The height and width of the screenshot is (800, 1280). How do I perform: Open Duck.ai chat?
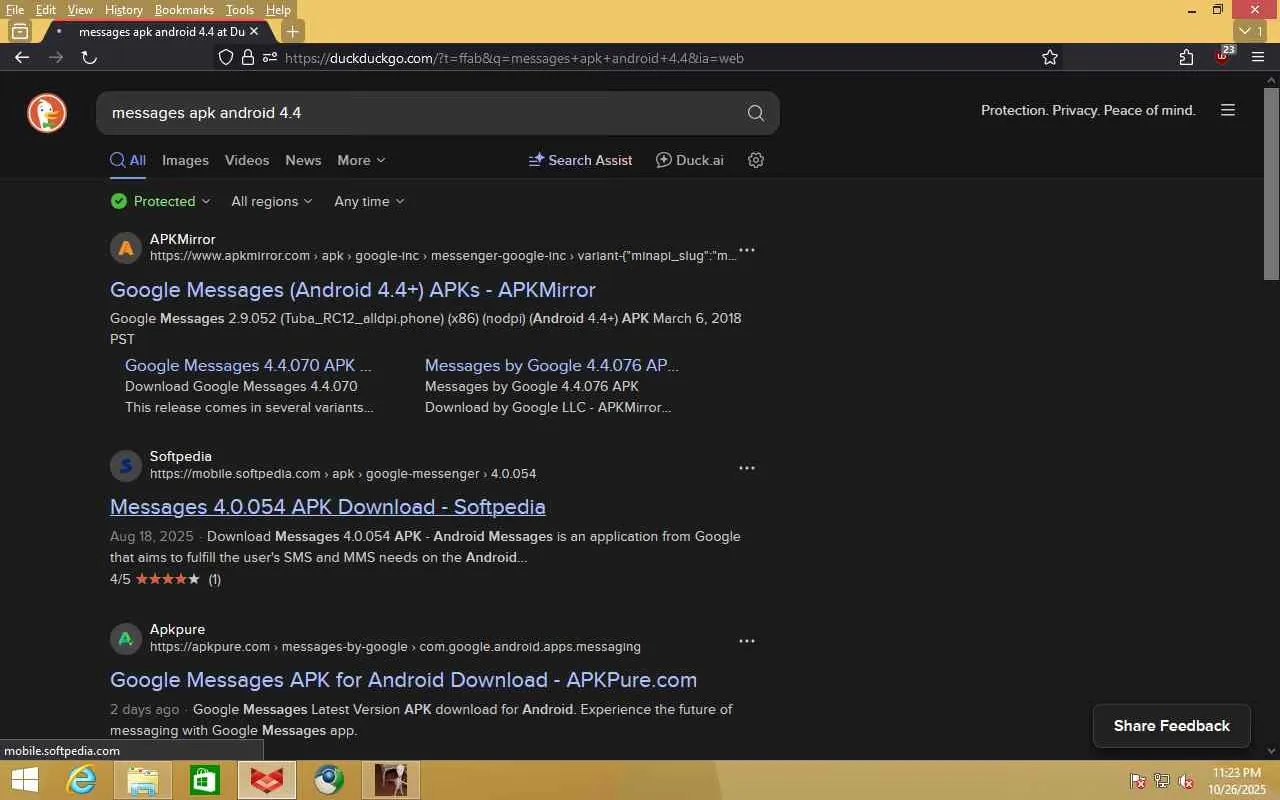[690, 160]
